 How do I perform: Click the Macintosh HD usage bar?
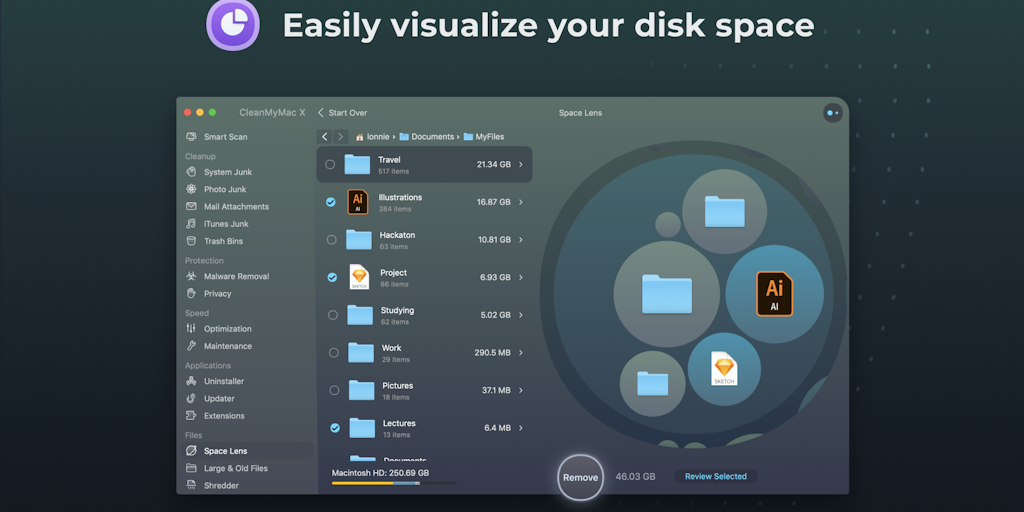pos(394,483)
